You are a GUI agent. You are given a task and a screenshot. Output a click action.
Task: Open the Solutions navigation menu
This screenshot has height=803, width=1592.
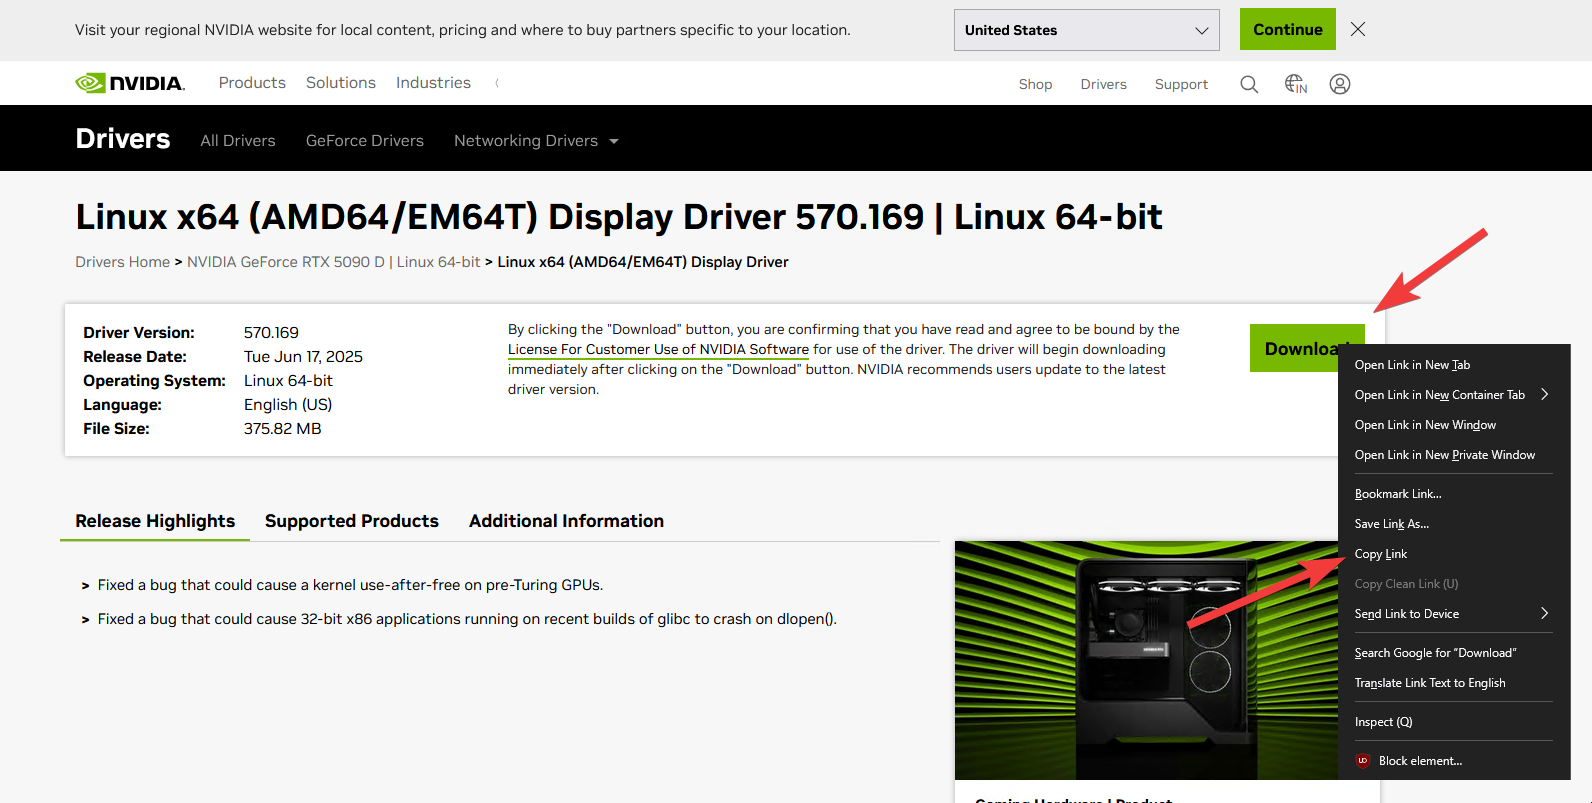pyautogui.click(x=341, y=83)
